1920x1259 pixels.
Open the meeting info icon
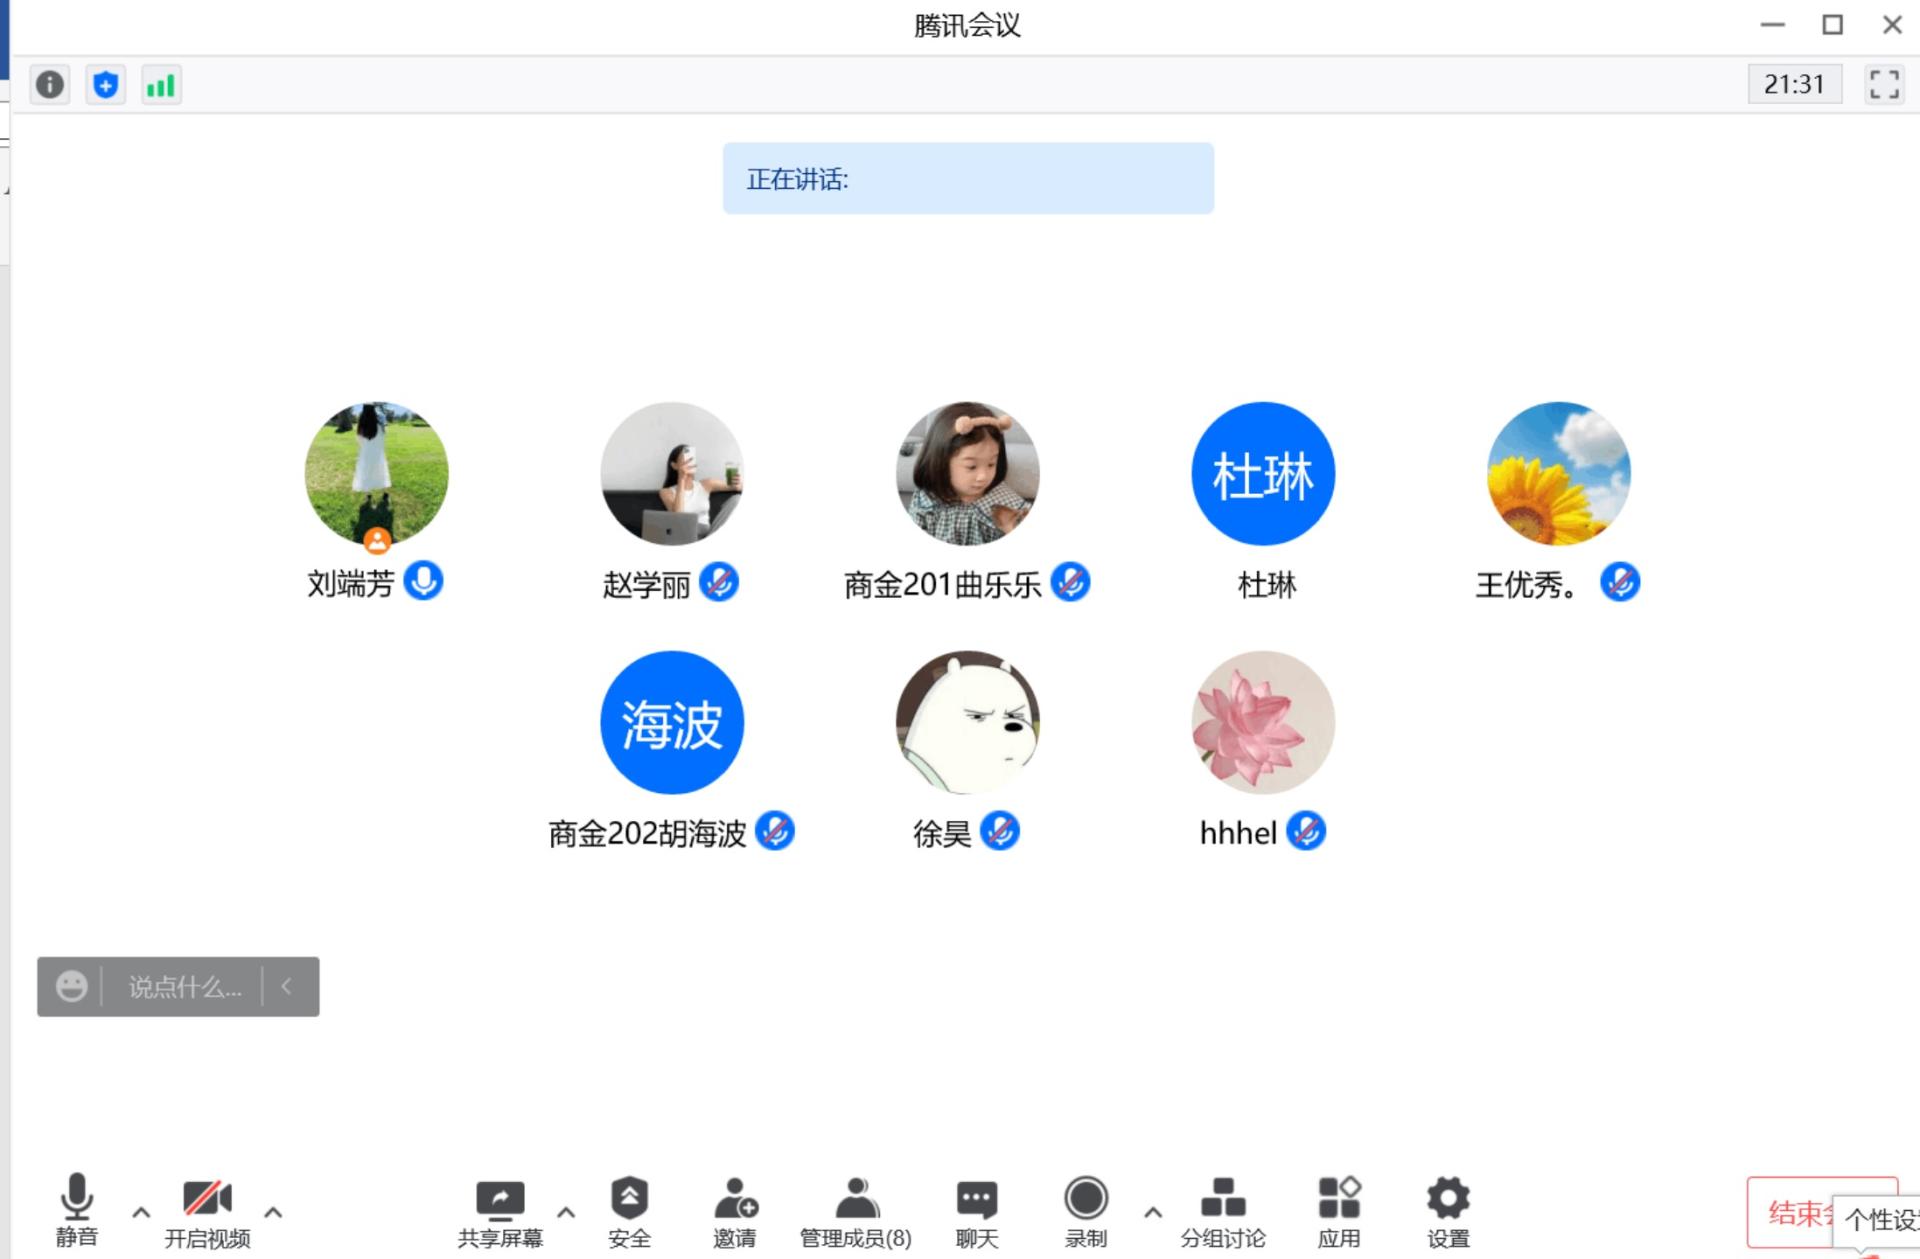pos(50,85)
